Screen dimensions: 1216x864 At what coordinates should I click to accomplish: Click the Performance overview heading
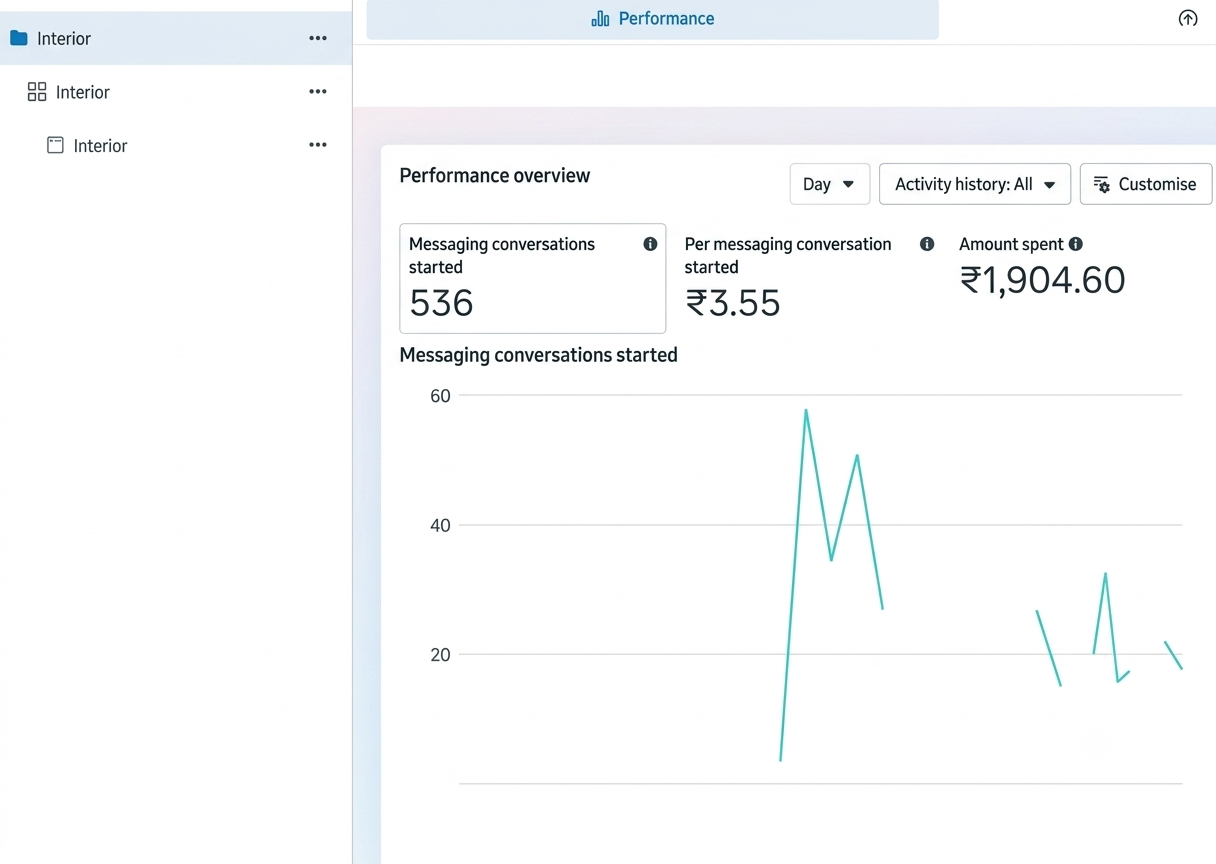coord(495,176)
